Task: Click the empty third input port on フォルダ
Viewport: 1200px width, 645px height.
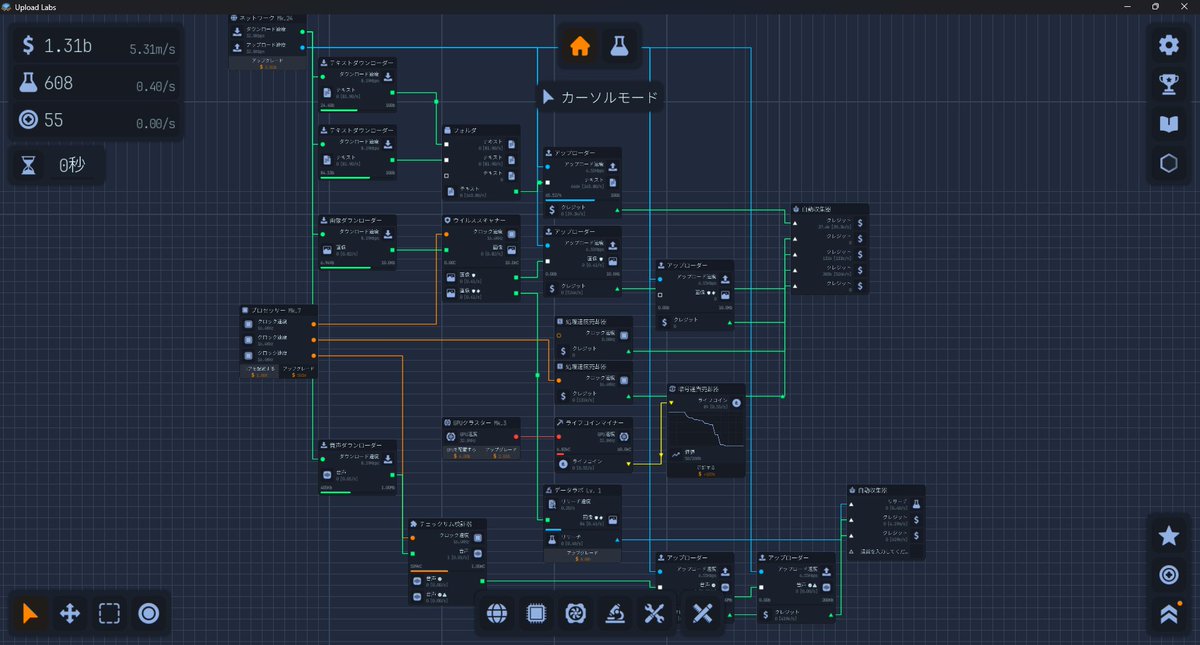Action: point(447,174)
